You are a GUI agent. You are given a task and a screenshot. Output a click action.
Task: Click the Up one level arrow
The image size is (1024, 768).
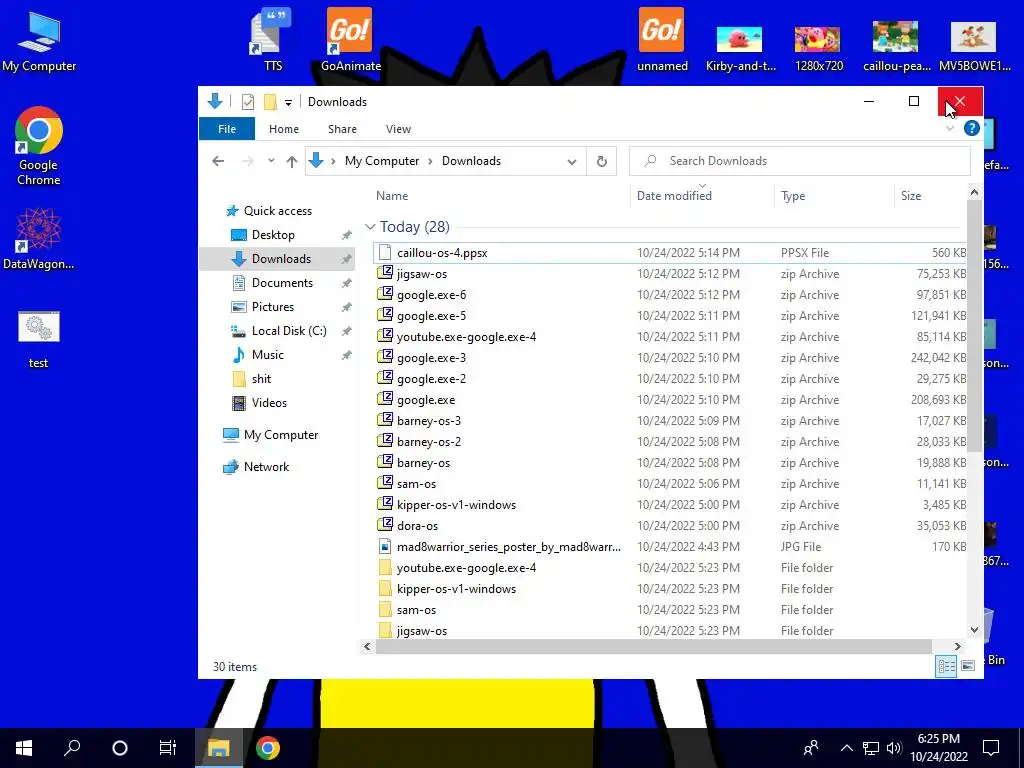click(x=292, y=161)
